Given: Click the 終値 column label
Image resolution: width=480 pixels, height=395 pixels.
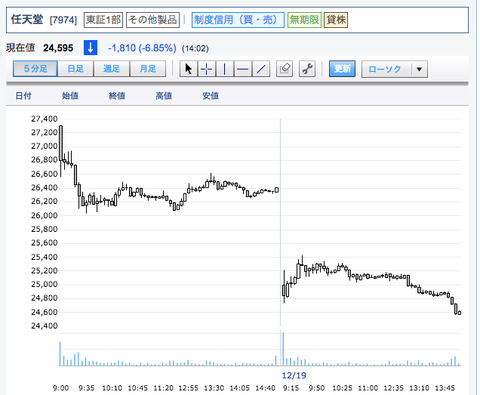Looking at the screenshot, I should pos(117,96).
